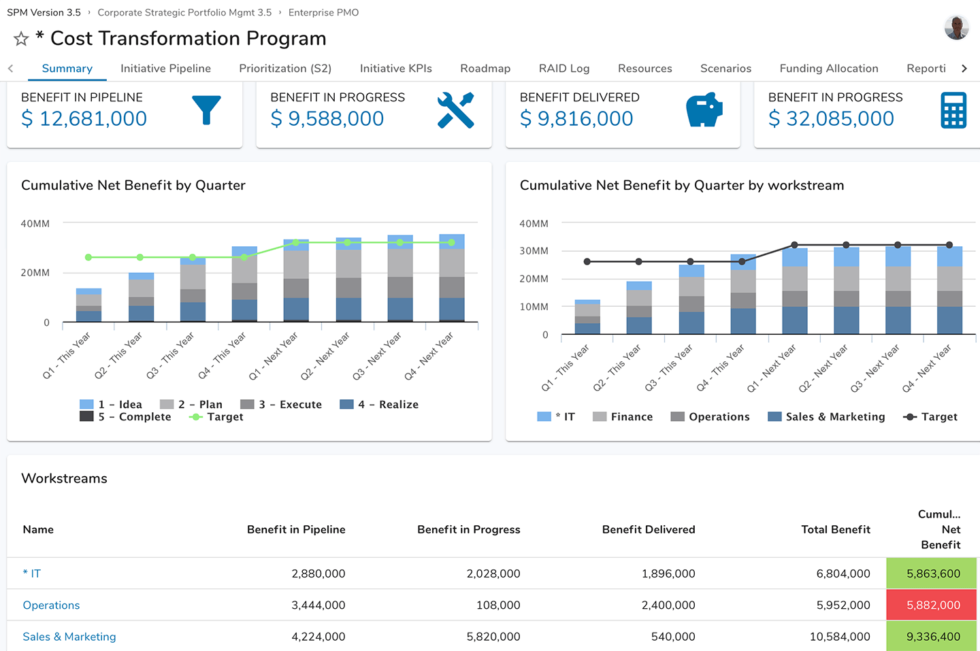The width and height of the screenshot is (980, 651).
Task: Open the Operations workstream link
Action: 51,605
